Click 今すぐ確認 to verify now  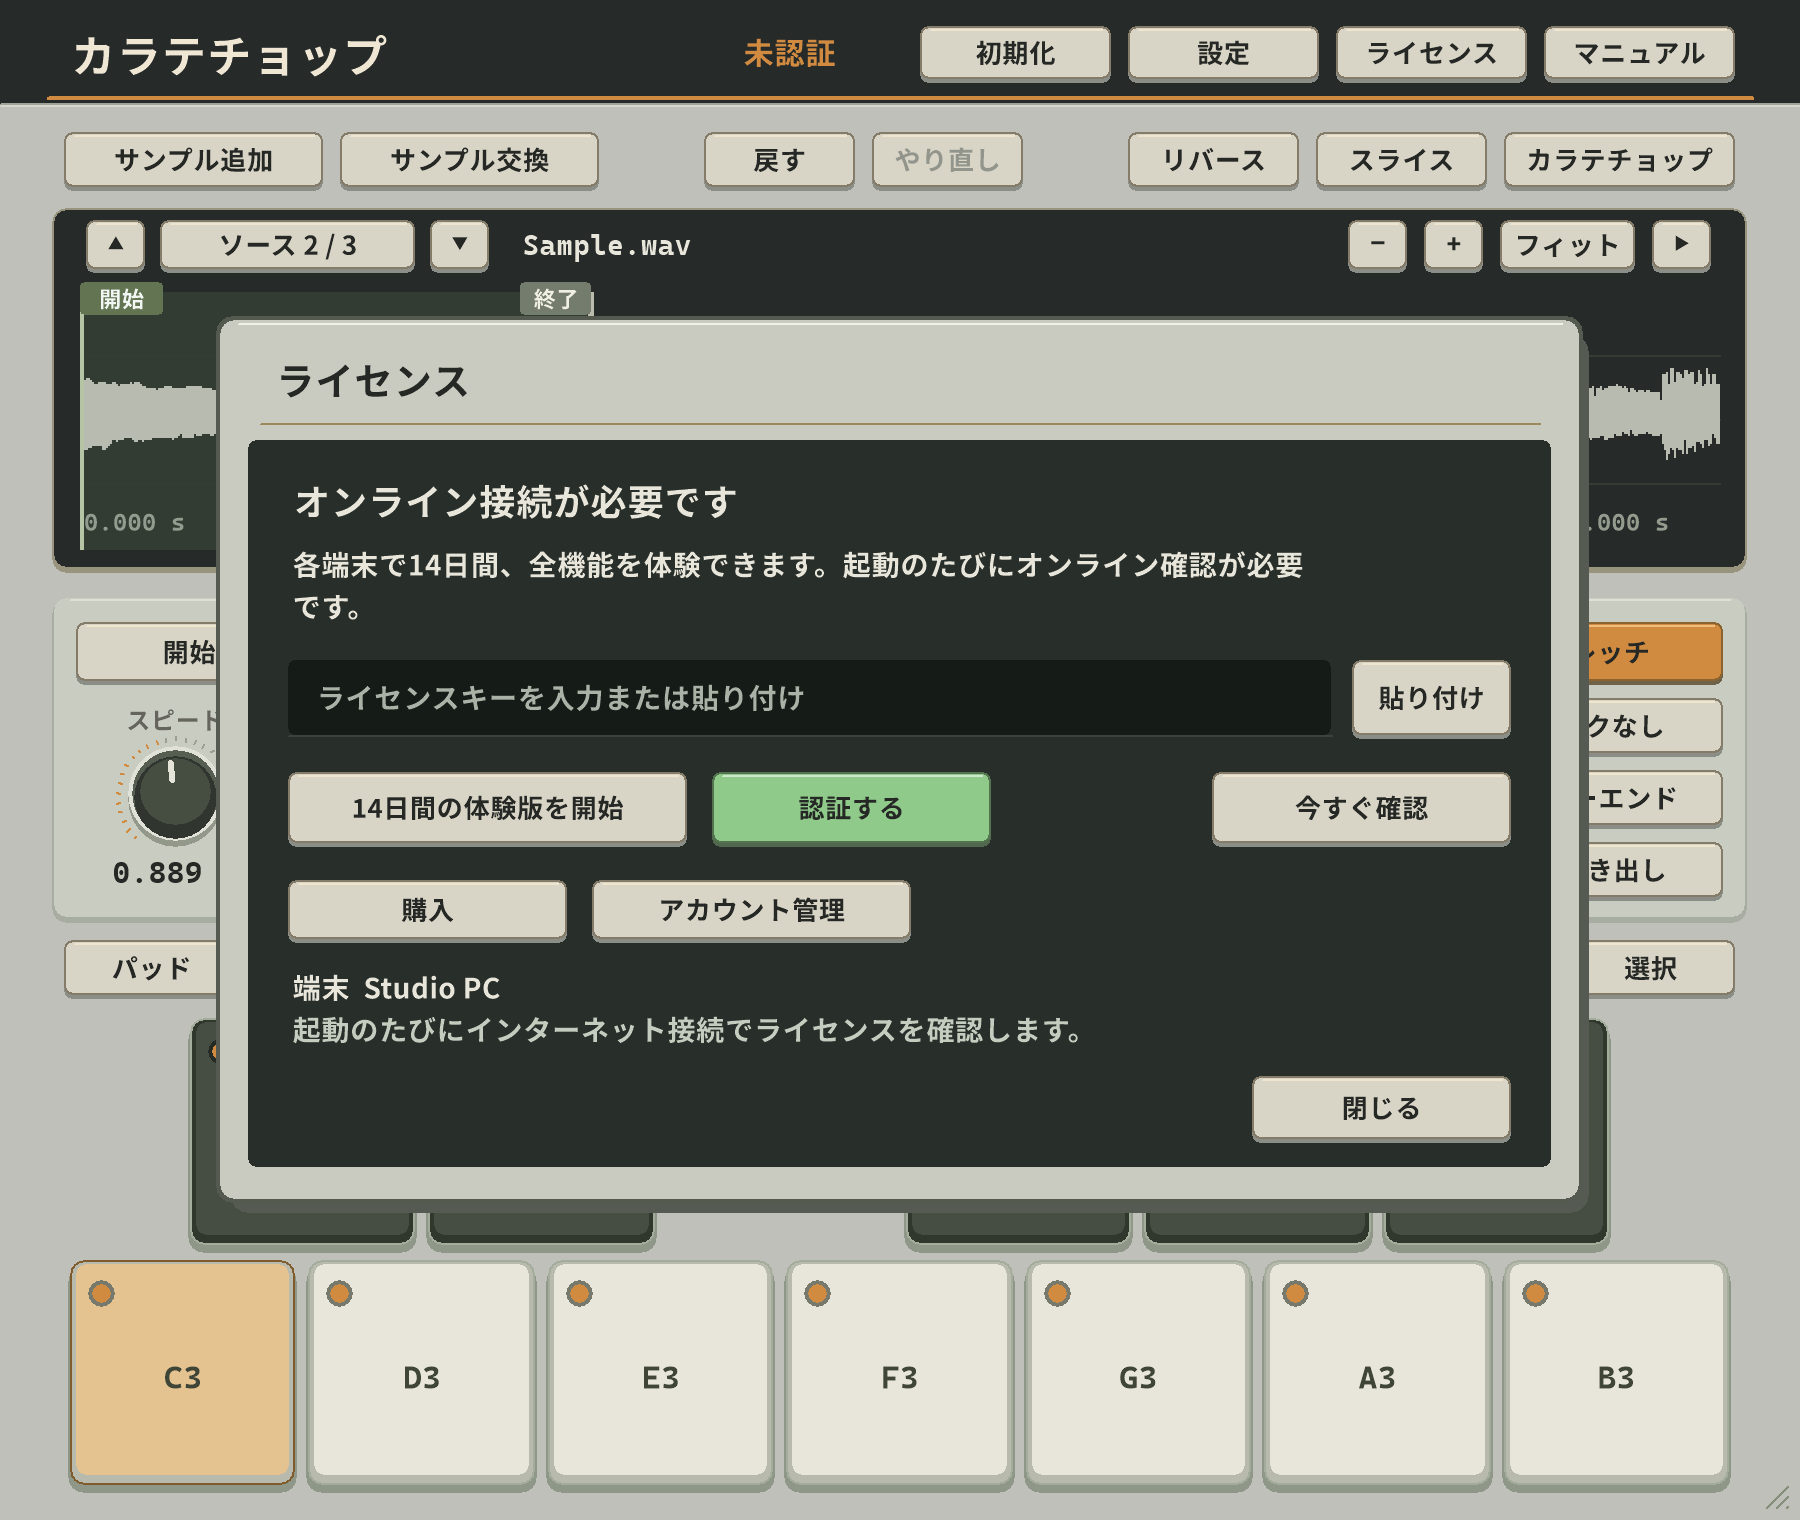click(x=1361, y=808)
